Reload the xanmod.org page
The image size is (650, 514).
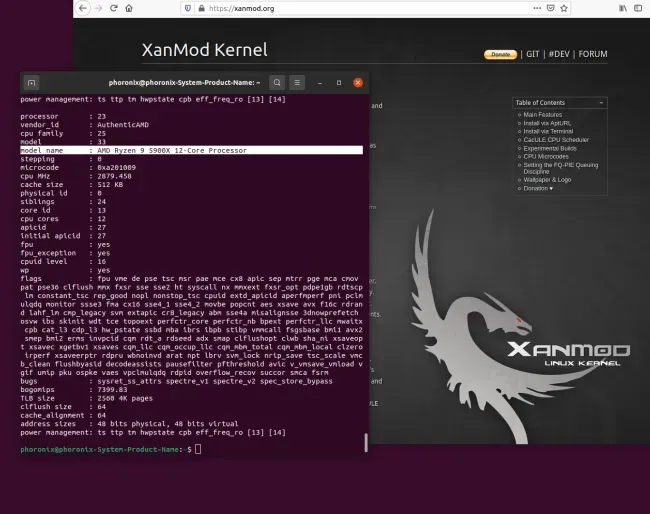(114, 8)
